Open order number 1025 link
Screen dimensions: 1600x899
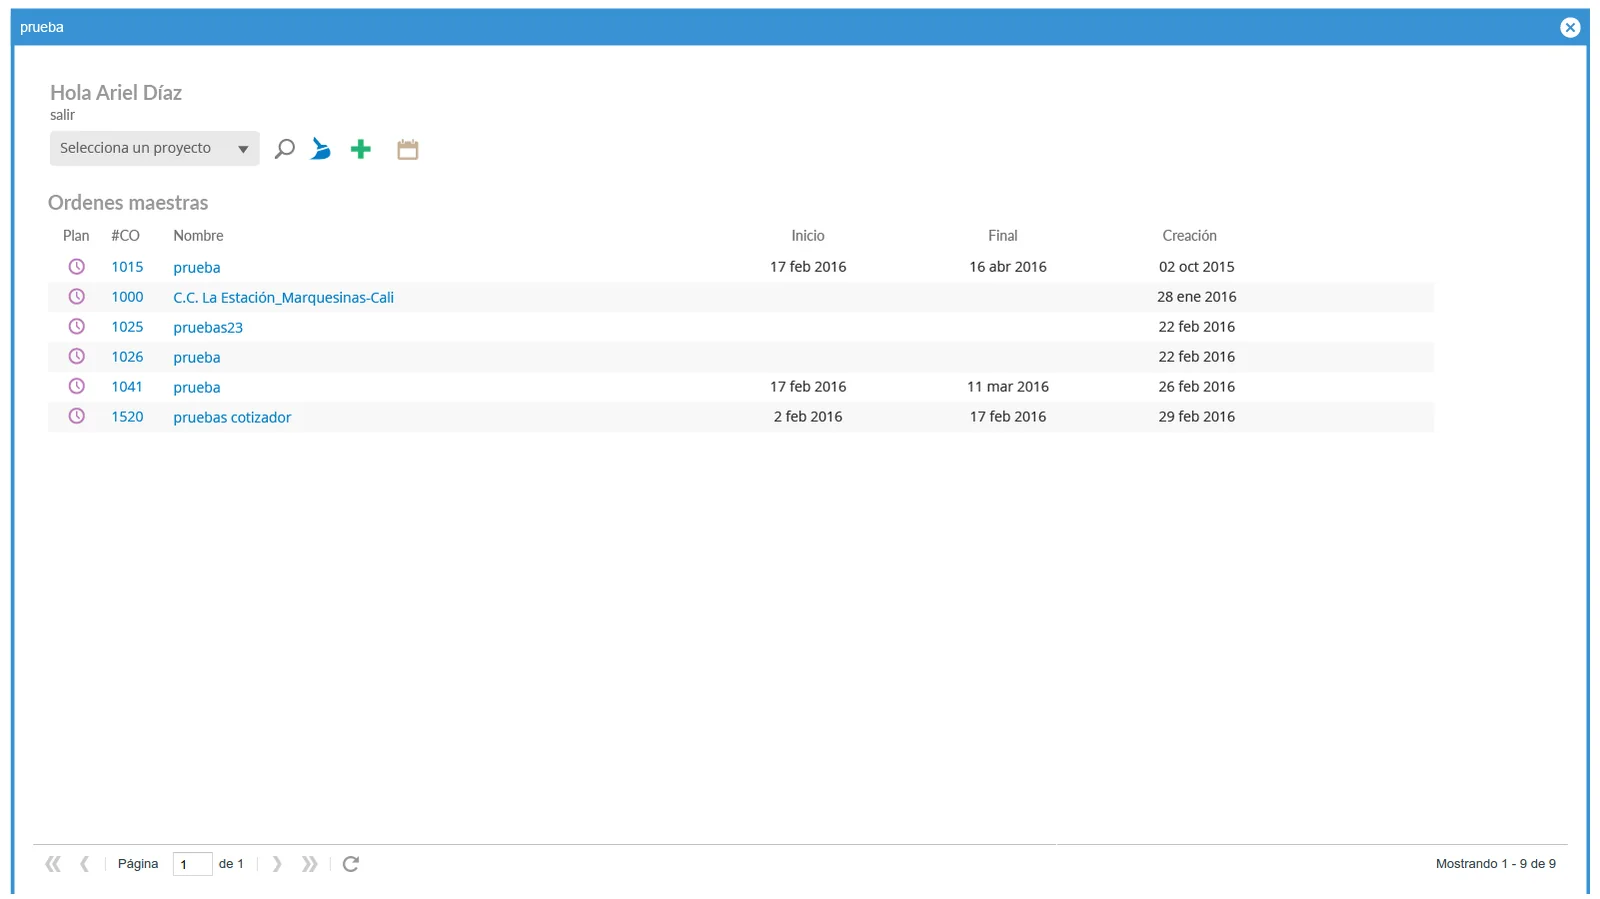127,327
